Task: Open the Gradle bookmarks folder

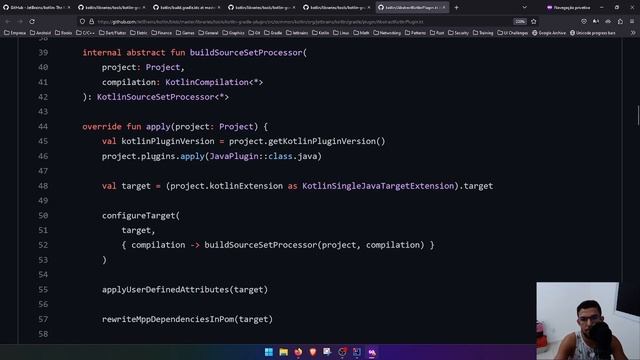Action: click(273, 33)
